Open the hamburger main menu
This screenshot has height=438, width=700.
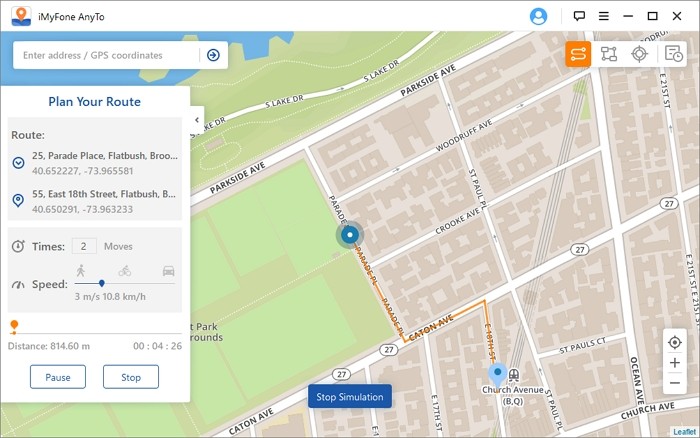point(603,16)
